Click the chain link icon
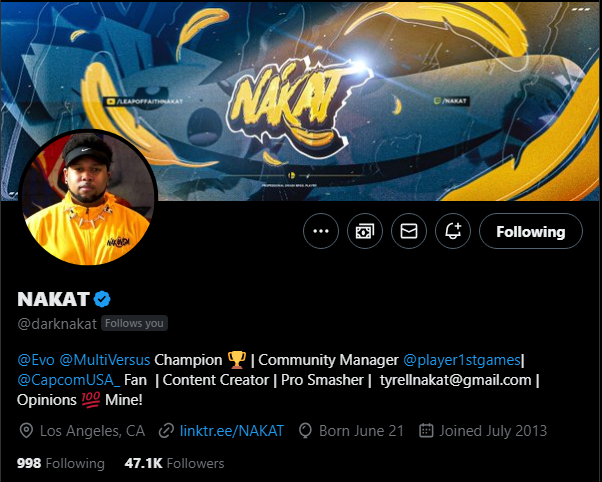This screenshot has height=482, width=602. (166, 431)
